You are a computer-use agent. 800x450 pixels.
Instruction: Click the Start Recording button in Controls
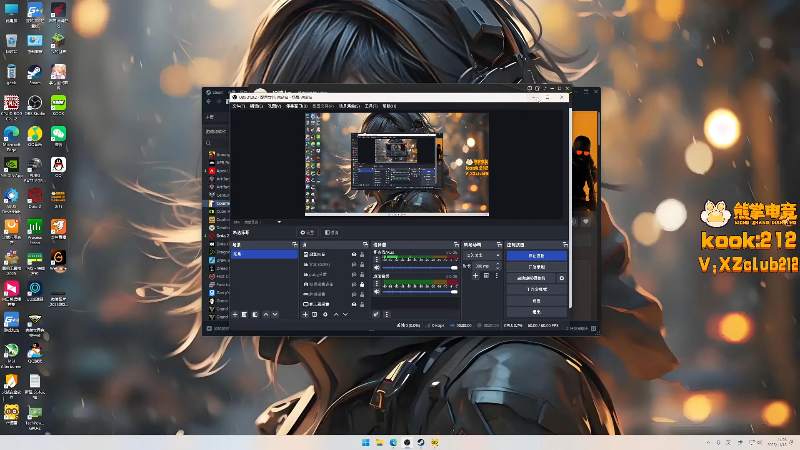point(536,267)
